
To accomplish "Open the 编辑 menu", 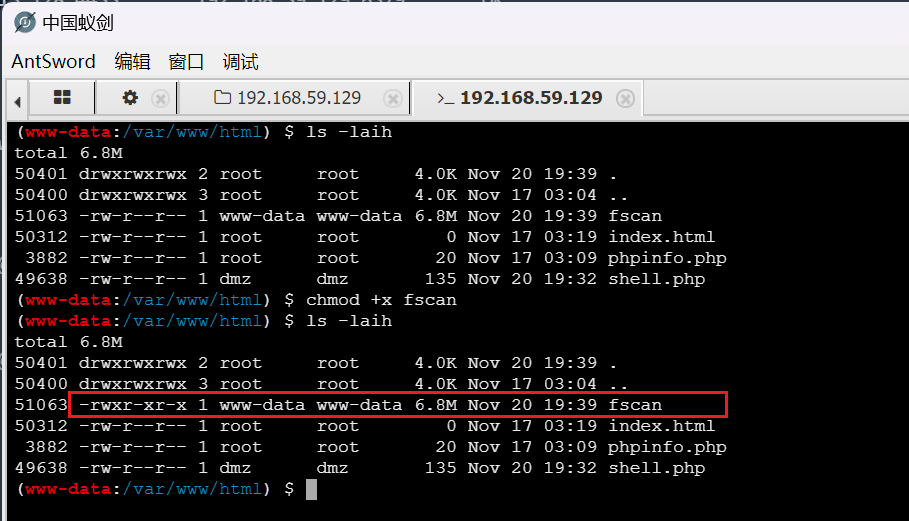I will tap(132, 62).
